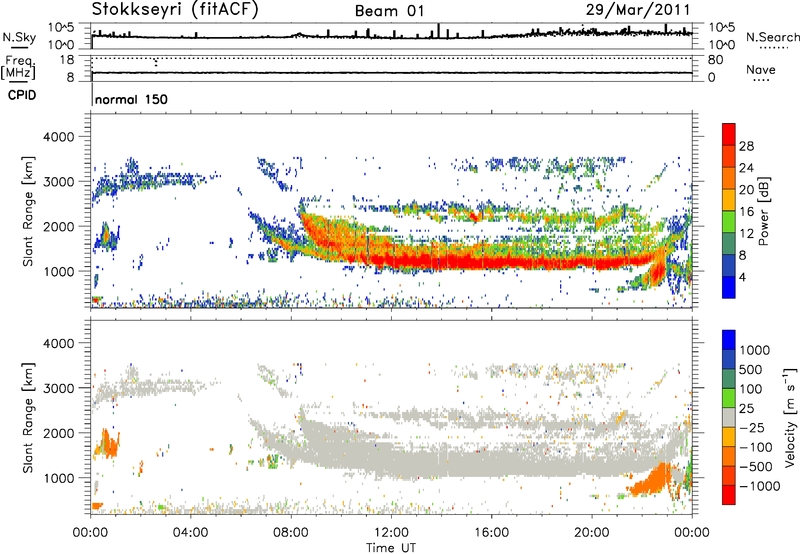Pick the yellow-orange 16–20 dB power swatch
This screenshot has width=800, height=554.
tap(729, 200)
